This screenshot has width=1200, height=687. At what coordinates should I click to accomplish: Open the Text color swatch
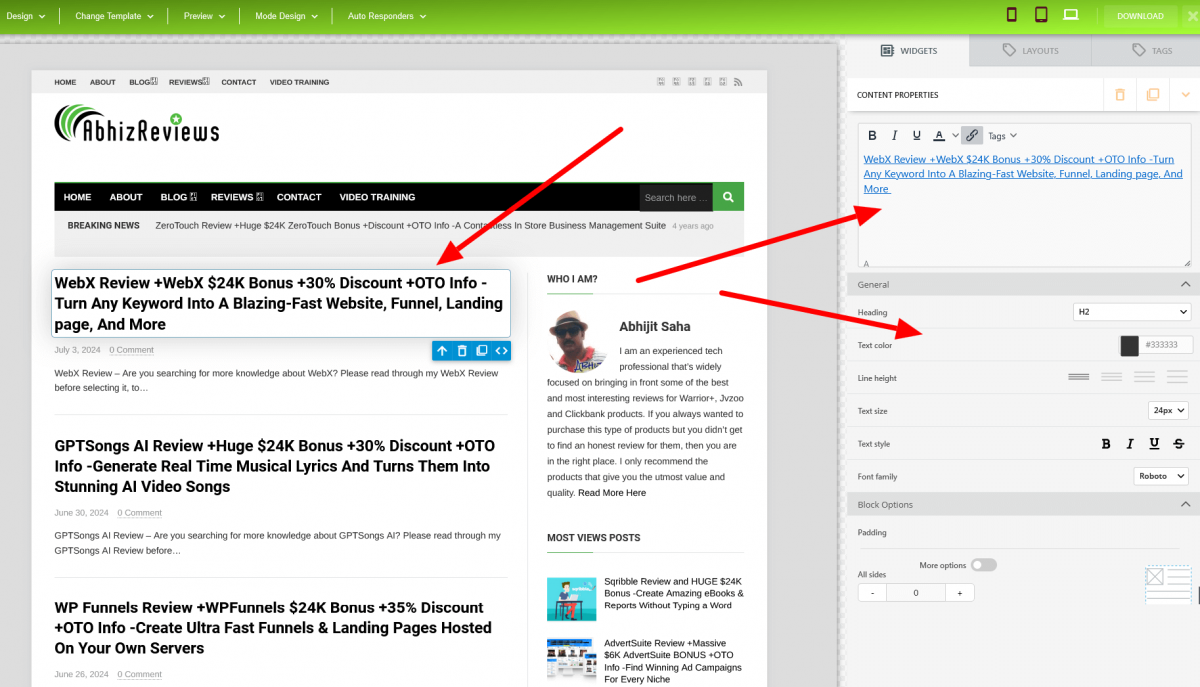pos(1130,345)
